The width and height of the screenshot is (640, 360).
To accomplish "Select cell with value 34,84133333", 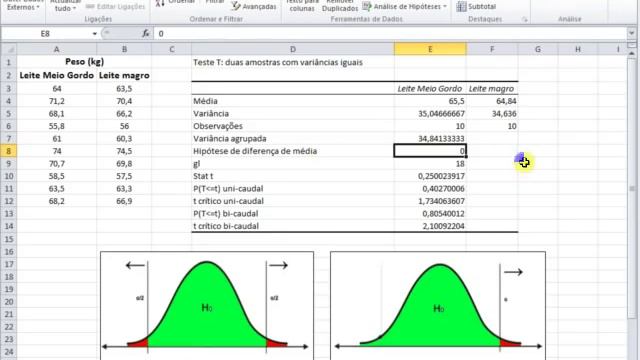I will click(430, 139).
